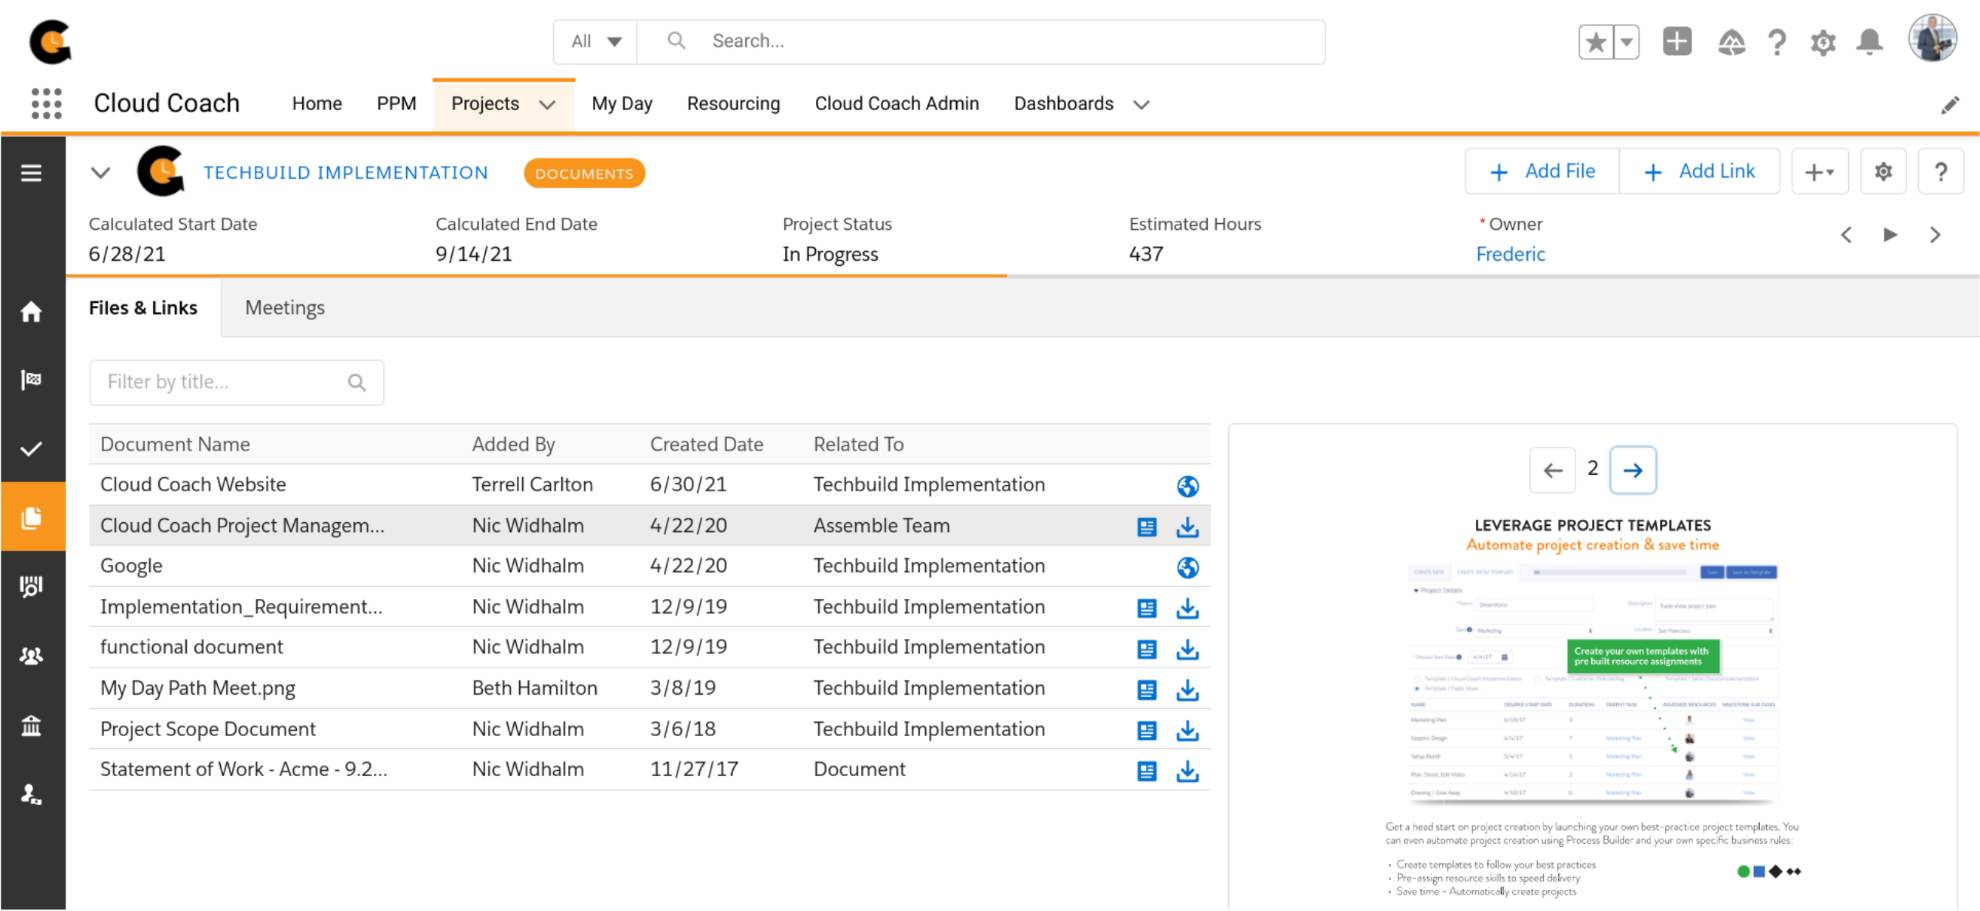This screenshot has width=1980, height=911.
Task: Select the Files & Links tab
Action: click(x=143, y=308)
